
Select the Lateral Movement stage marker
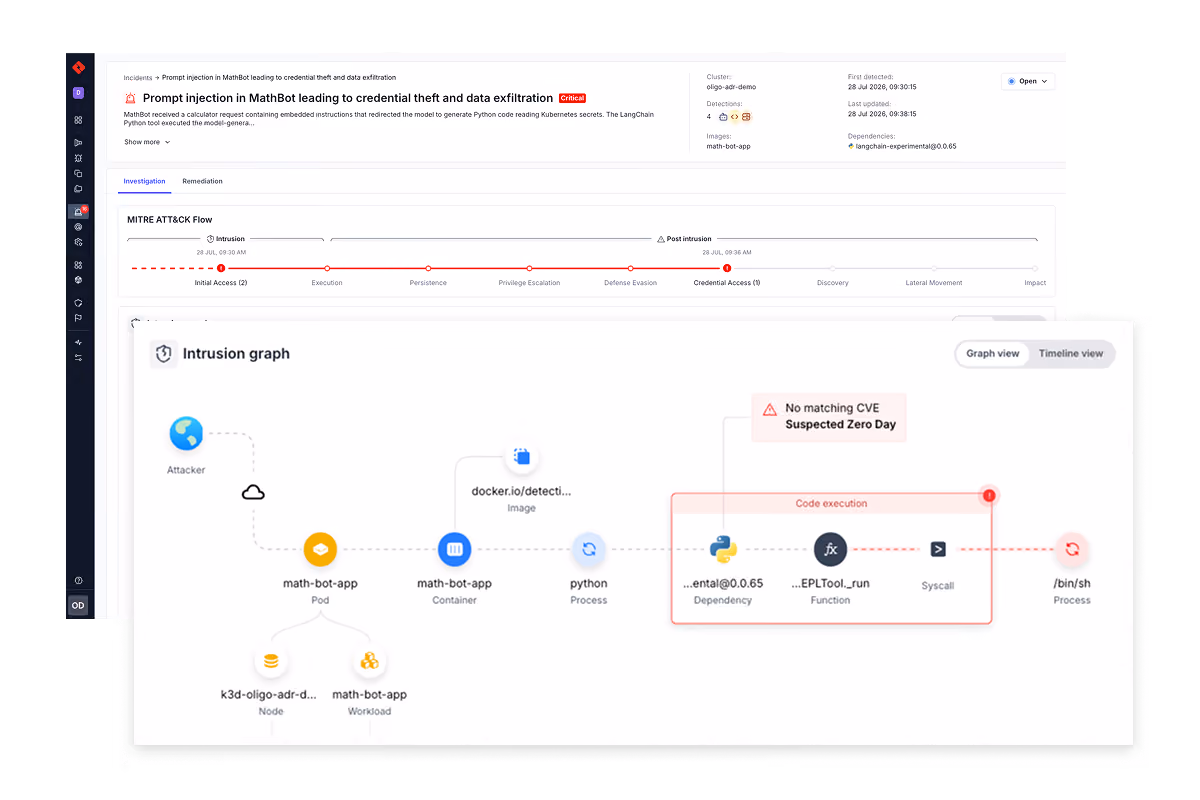tap(934, 268)
